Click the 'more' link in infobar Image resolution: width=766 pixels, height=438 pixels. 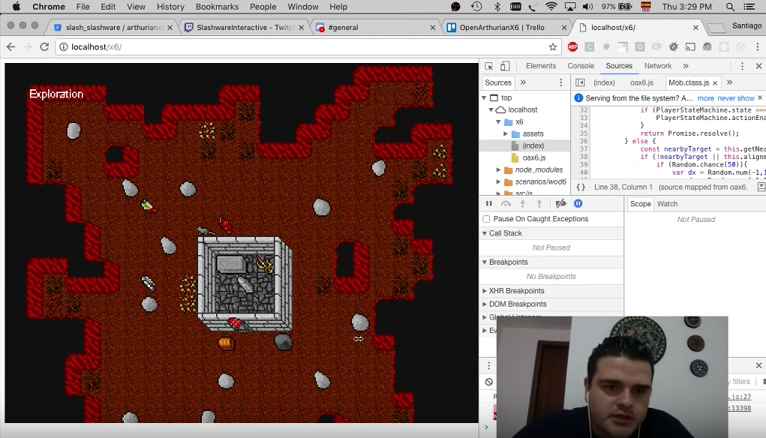click(705, 98)
